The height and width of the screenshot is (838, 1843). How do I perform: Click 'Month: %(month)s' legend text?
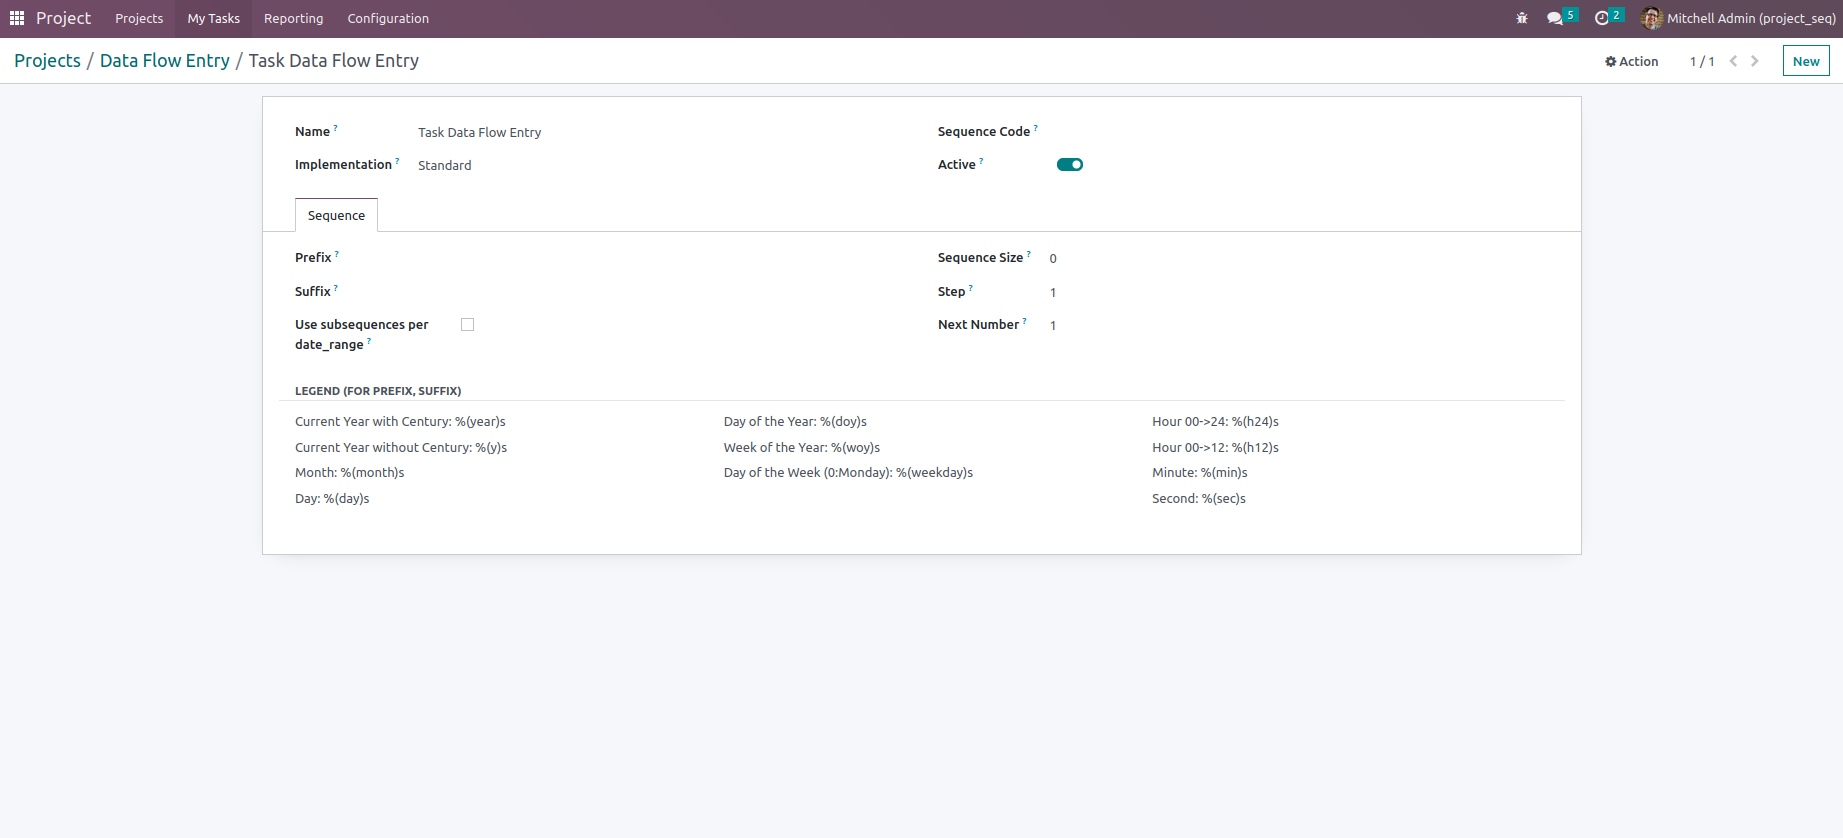click(x=350, y=472)
